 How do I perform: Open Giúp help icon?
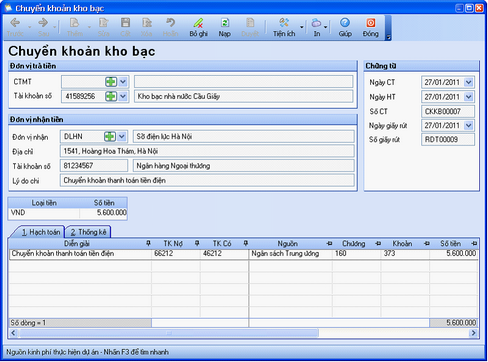[x=345, y=23]
